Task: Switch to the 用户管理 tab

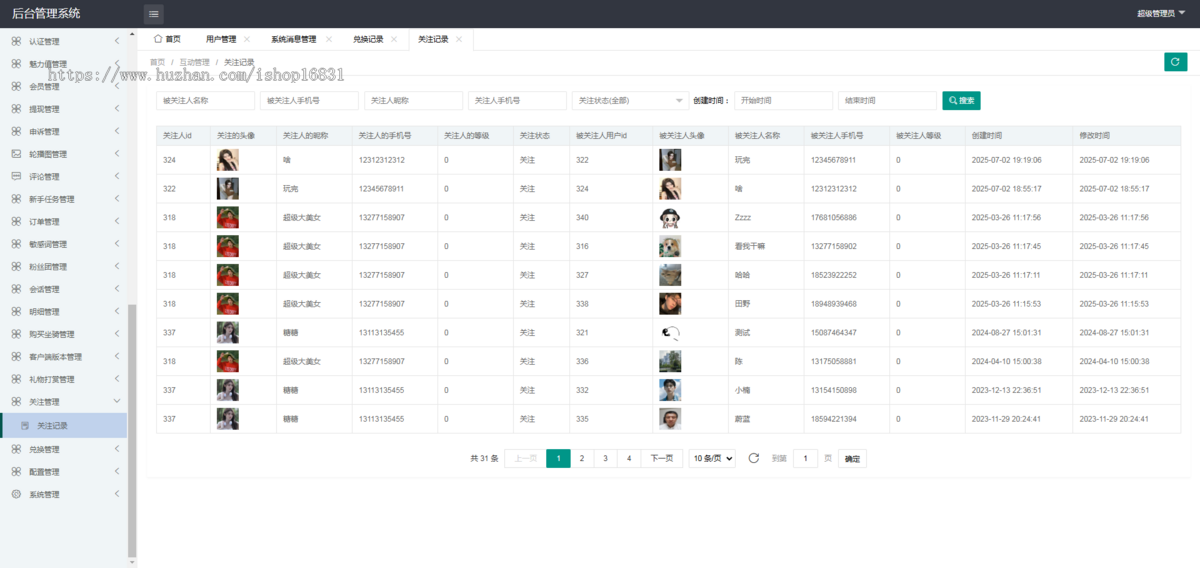Action: point(221,39)
